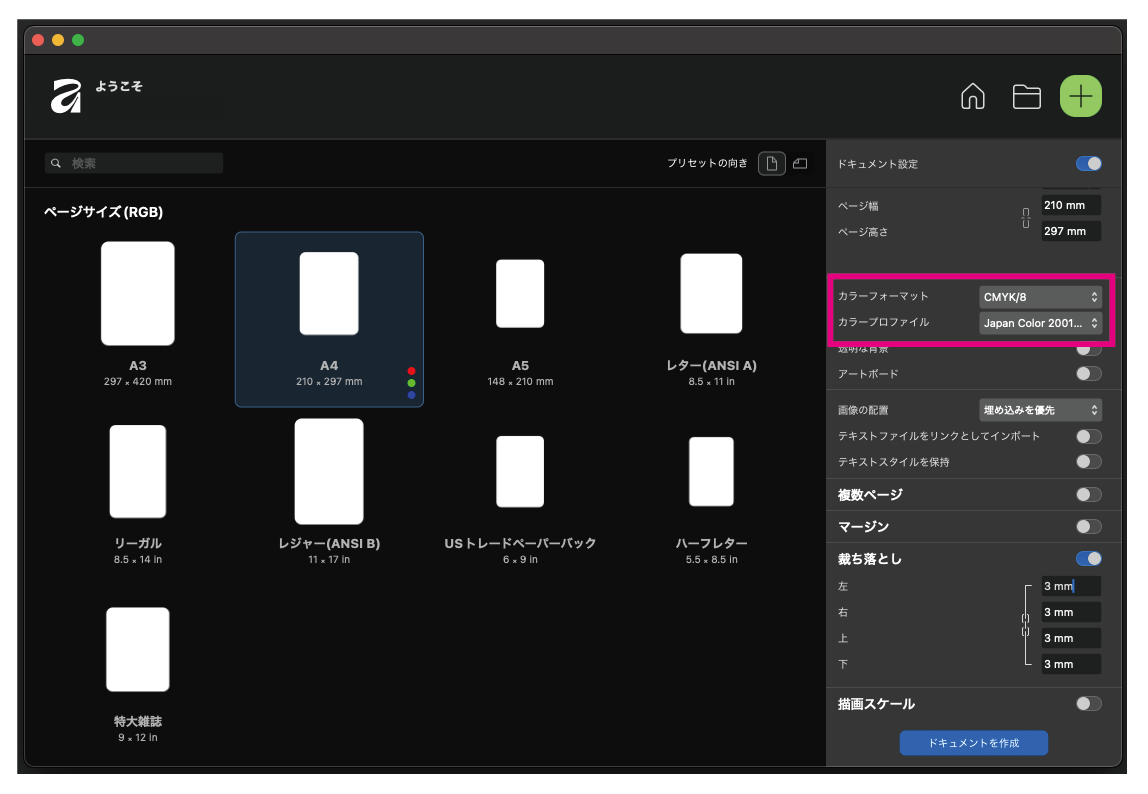This screenshot has height=794, width=1148.
Task: Click the Affinity logo icon
Action: [x=67, y=96]
